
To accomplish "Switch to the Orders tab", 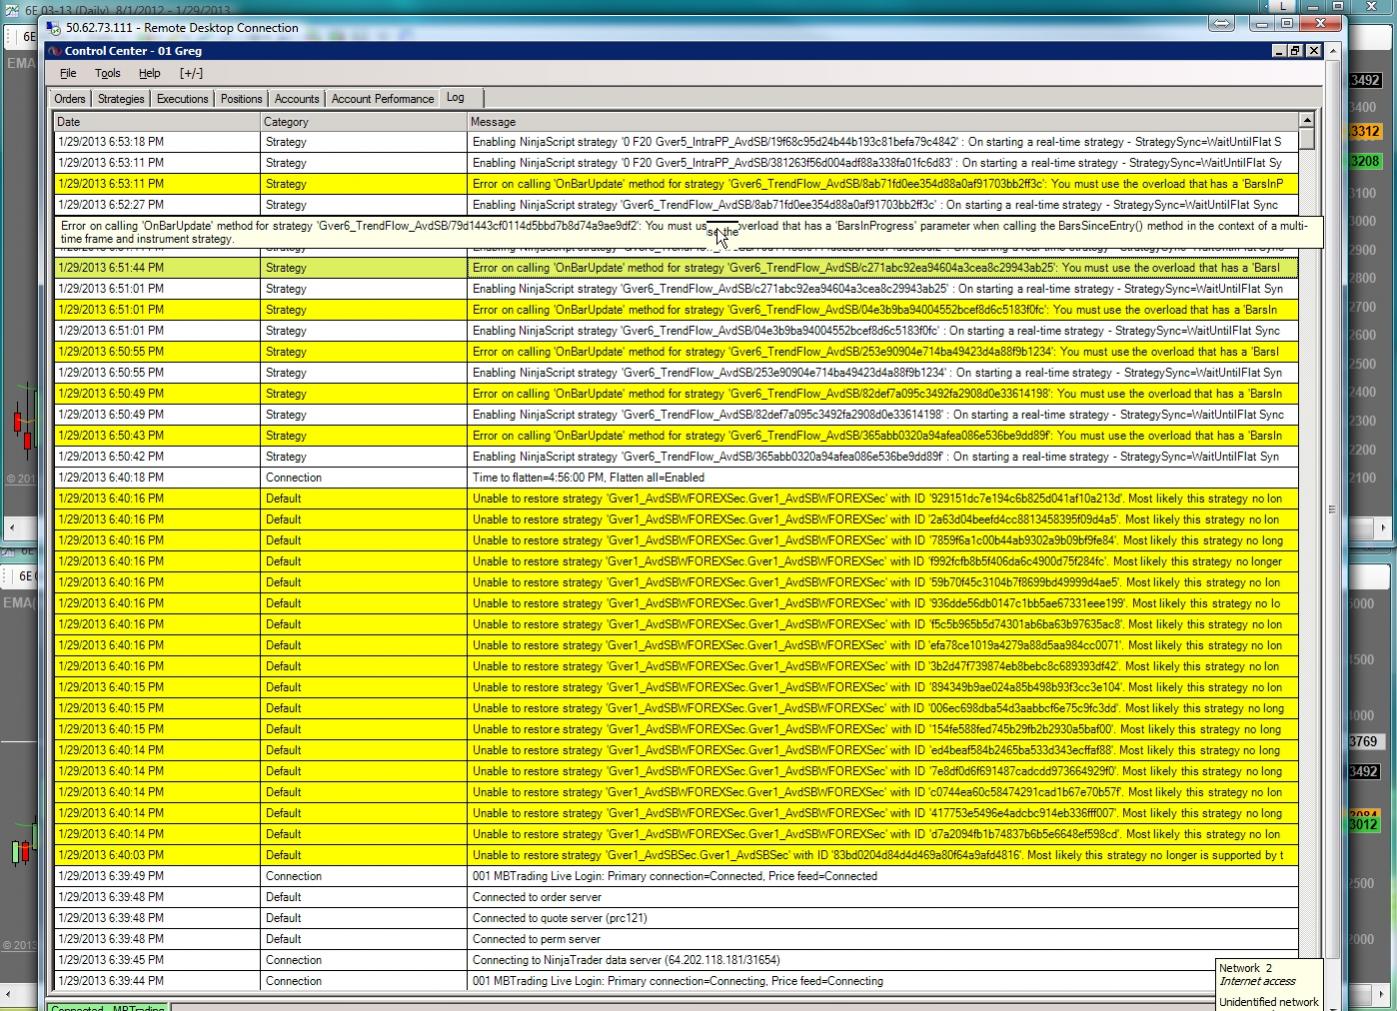I will point(70,99).
